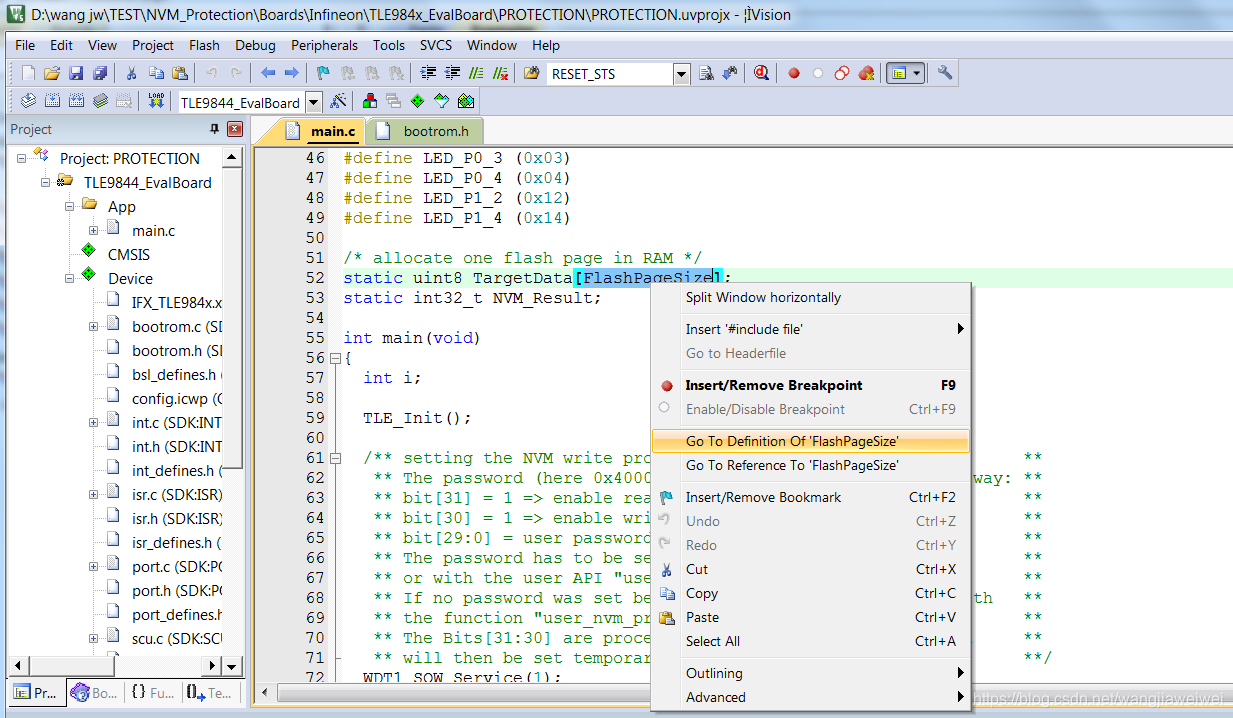Click the Build target toolbar icon
The image size is (1233, 718).
click(52, 101)
